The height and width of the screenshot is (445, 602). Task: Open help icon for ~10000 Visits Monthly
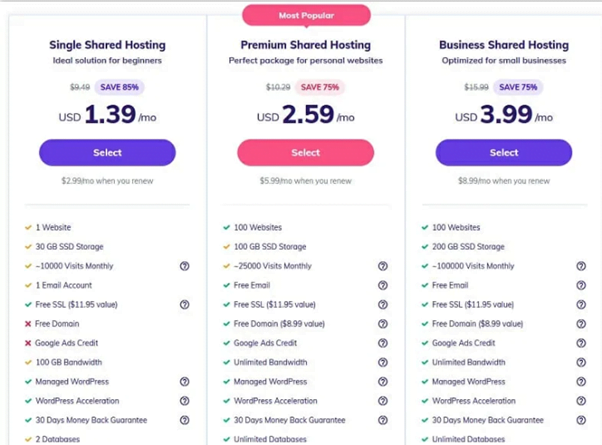[185, 266]
